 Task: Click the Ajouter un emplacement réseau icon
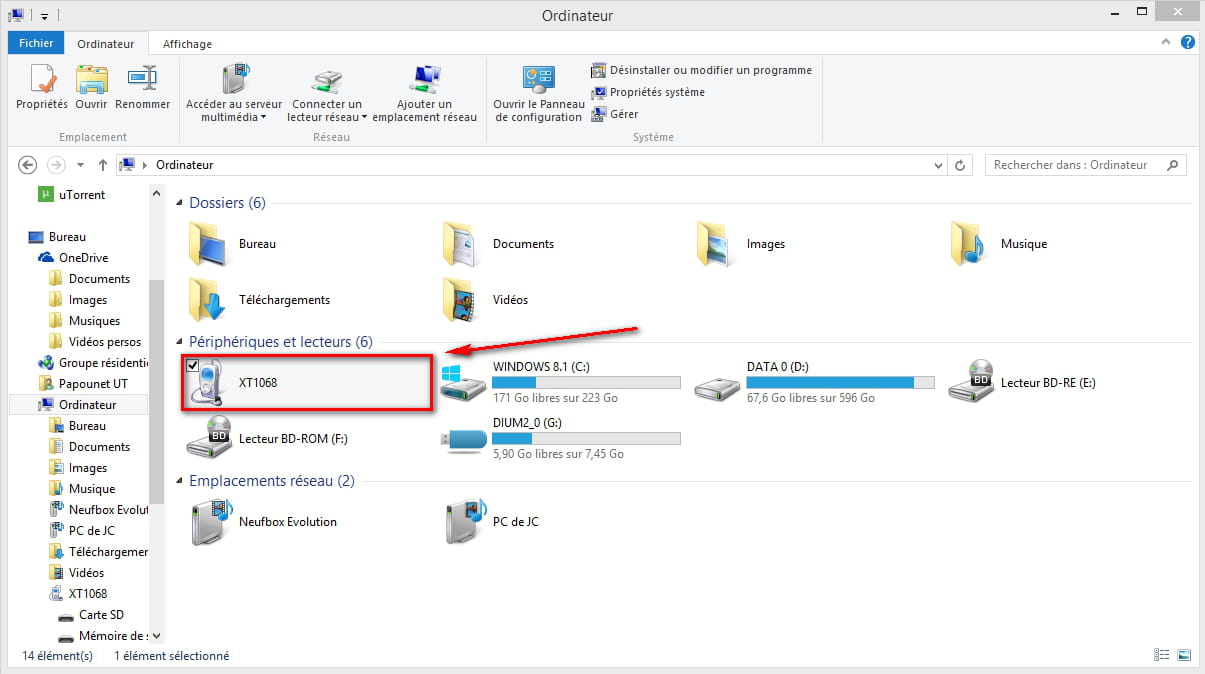pyautogui.click(x=424, y=79)
